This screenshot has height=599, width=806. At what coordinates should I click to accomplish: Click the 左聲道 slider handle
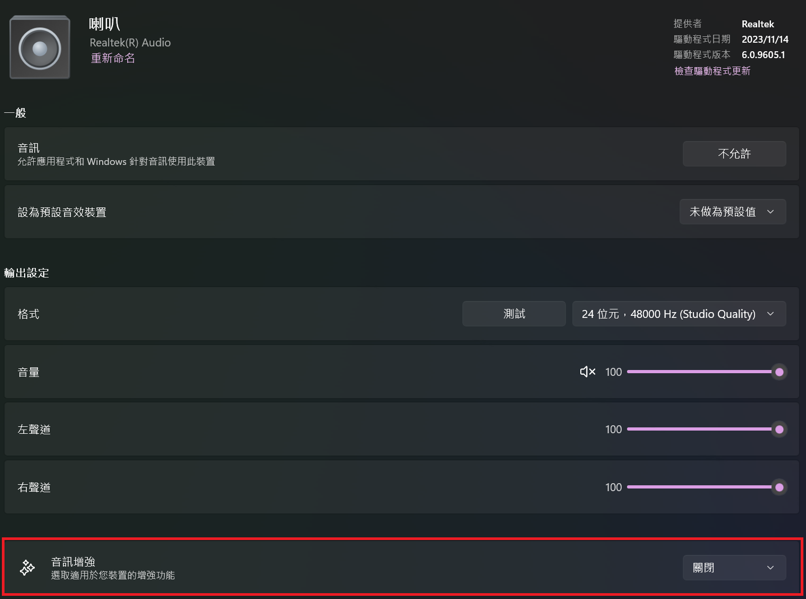point(779,430)
